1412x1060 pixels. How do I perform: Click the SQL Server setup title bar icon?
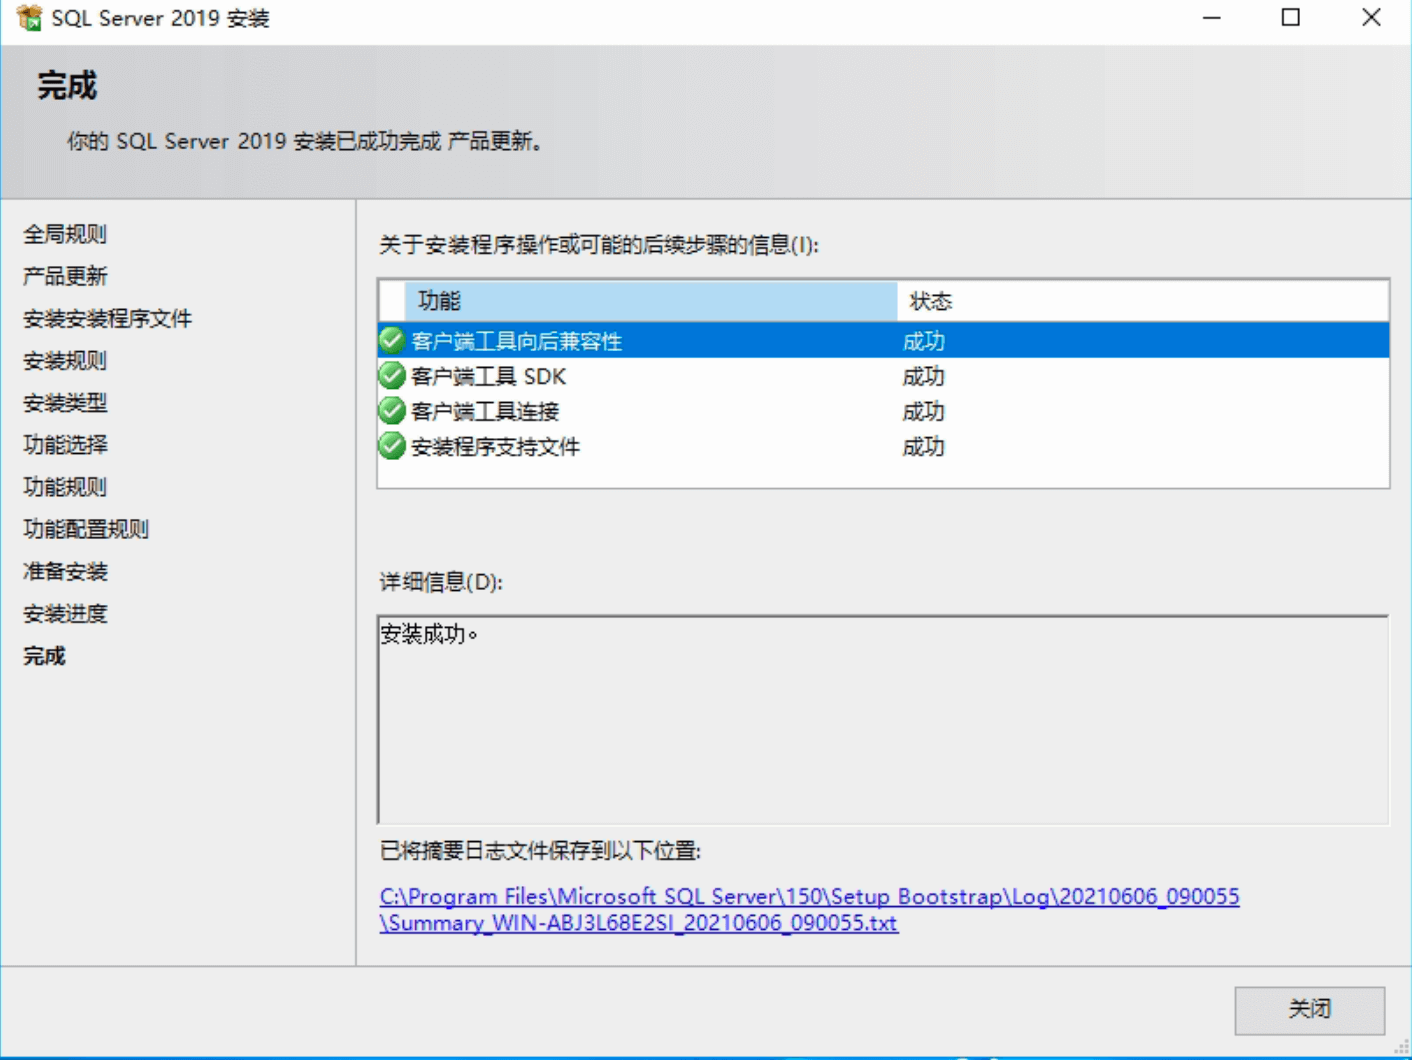[29, 18]
